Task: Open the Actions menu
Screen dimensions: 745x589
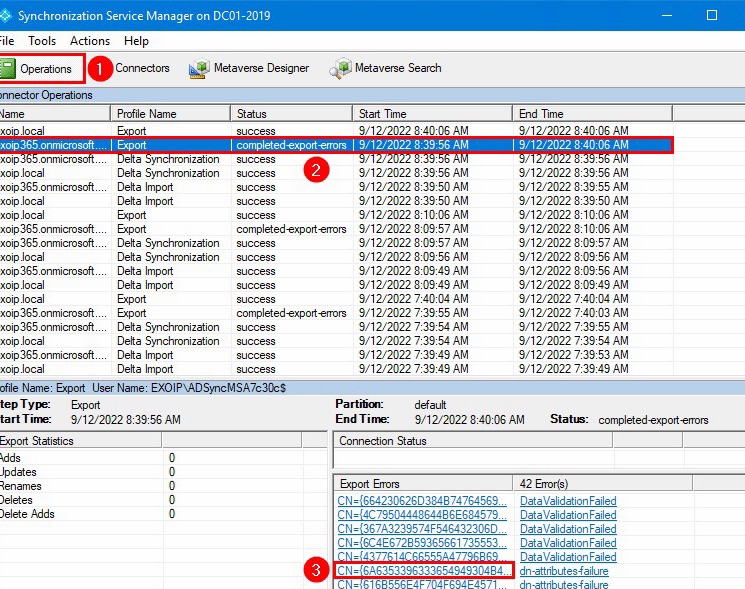Action: (90, 41)
